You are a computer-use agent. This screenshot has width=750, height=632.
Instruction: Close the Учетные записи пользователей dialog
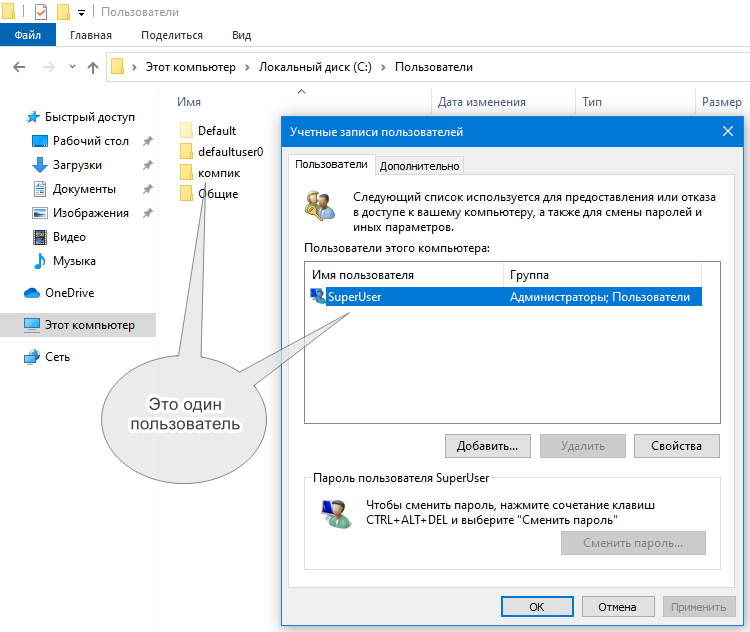point(728,131)
